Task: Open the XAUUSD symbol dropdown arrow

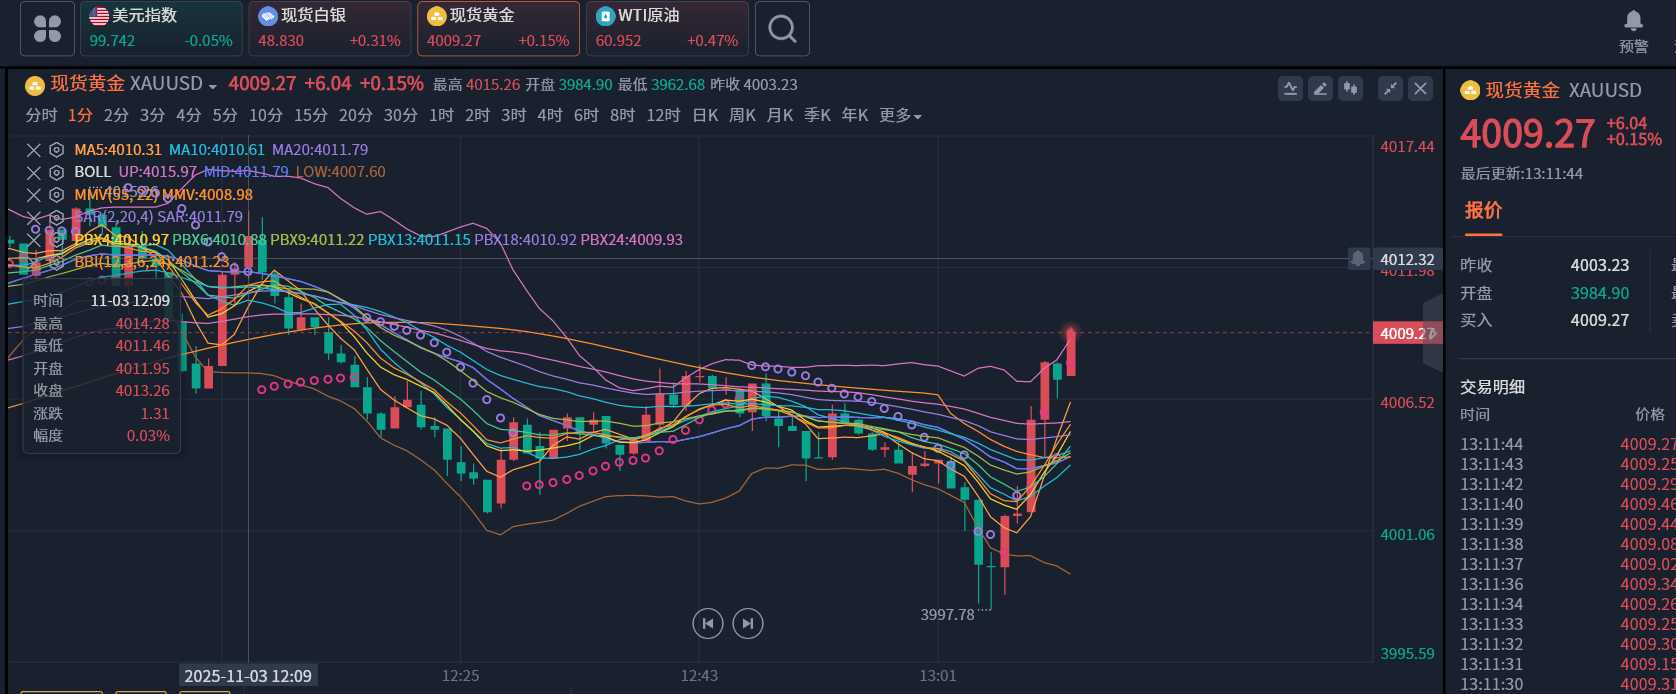Action: coord(212,86)
